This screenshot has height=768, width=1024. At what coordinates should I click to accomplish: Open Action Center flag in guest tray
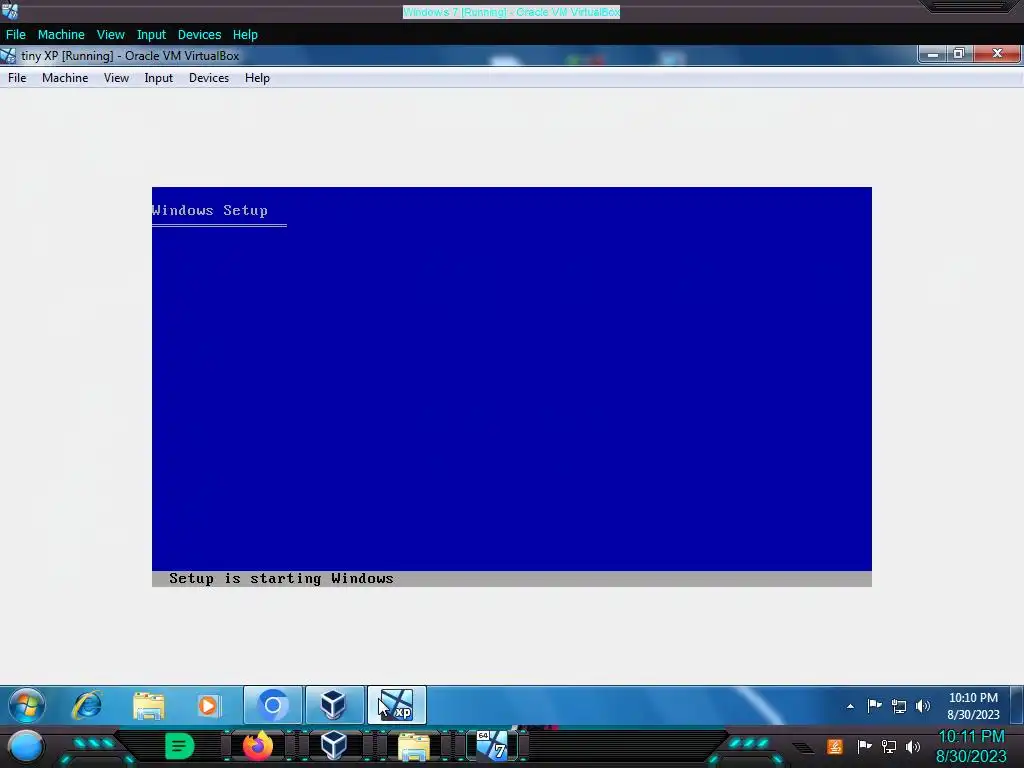pos(874,705)
